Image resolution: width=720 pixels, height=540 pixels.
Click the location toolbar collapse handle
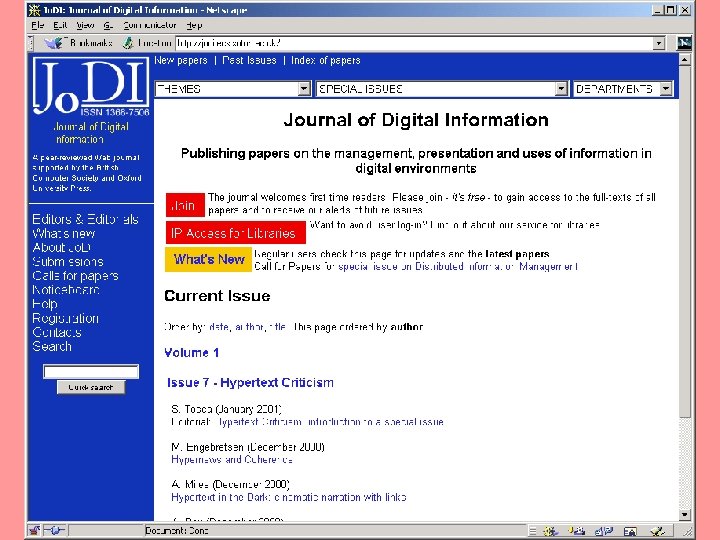pos(31,43)
